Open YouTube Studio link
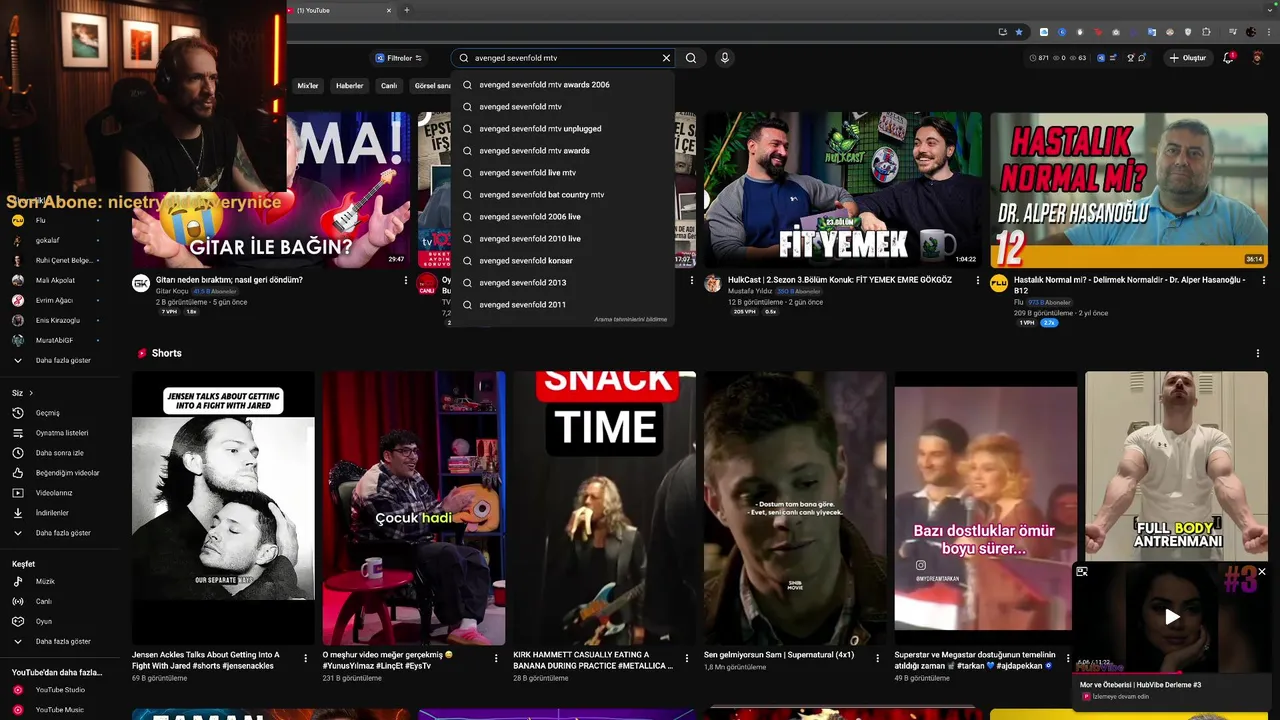This screenshot has height=720, width=1280. point(60,690)
